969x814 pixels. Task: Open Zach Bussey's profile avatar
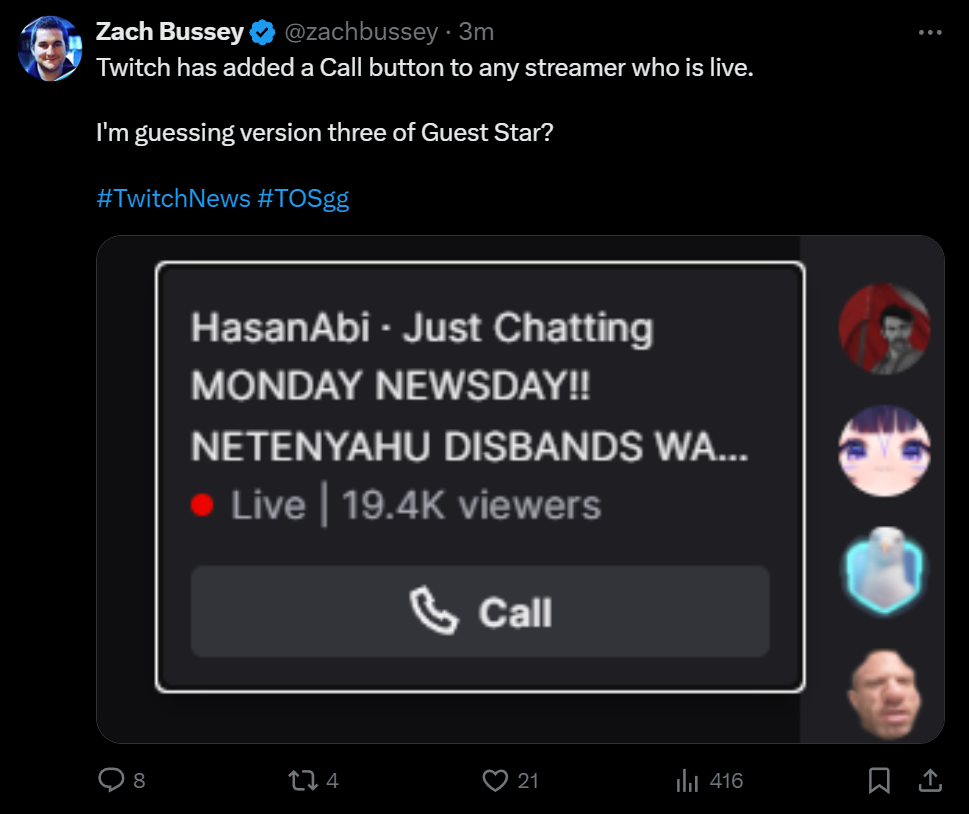coord(50,49)
